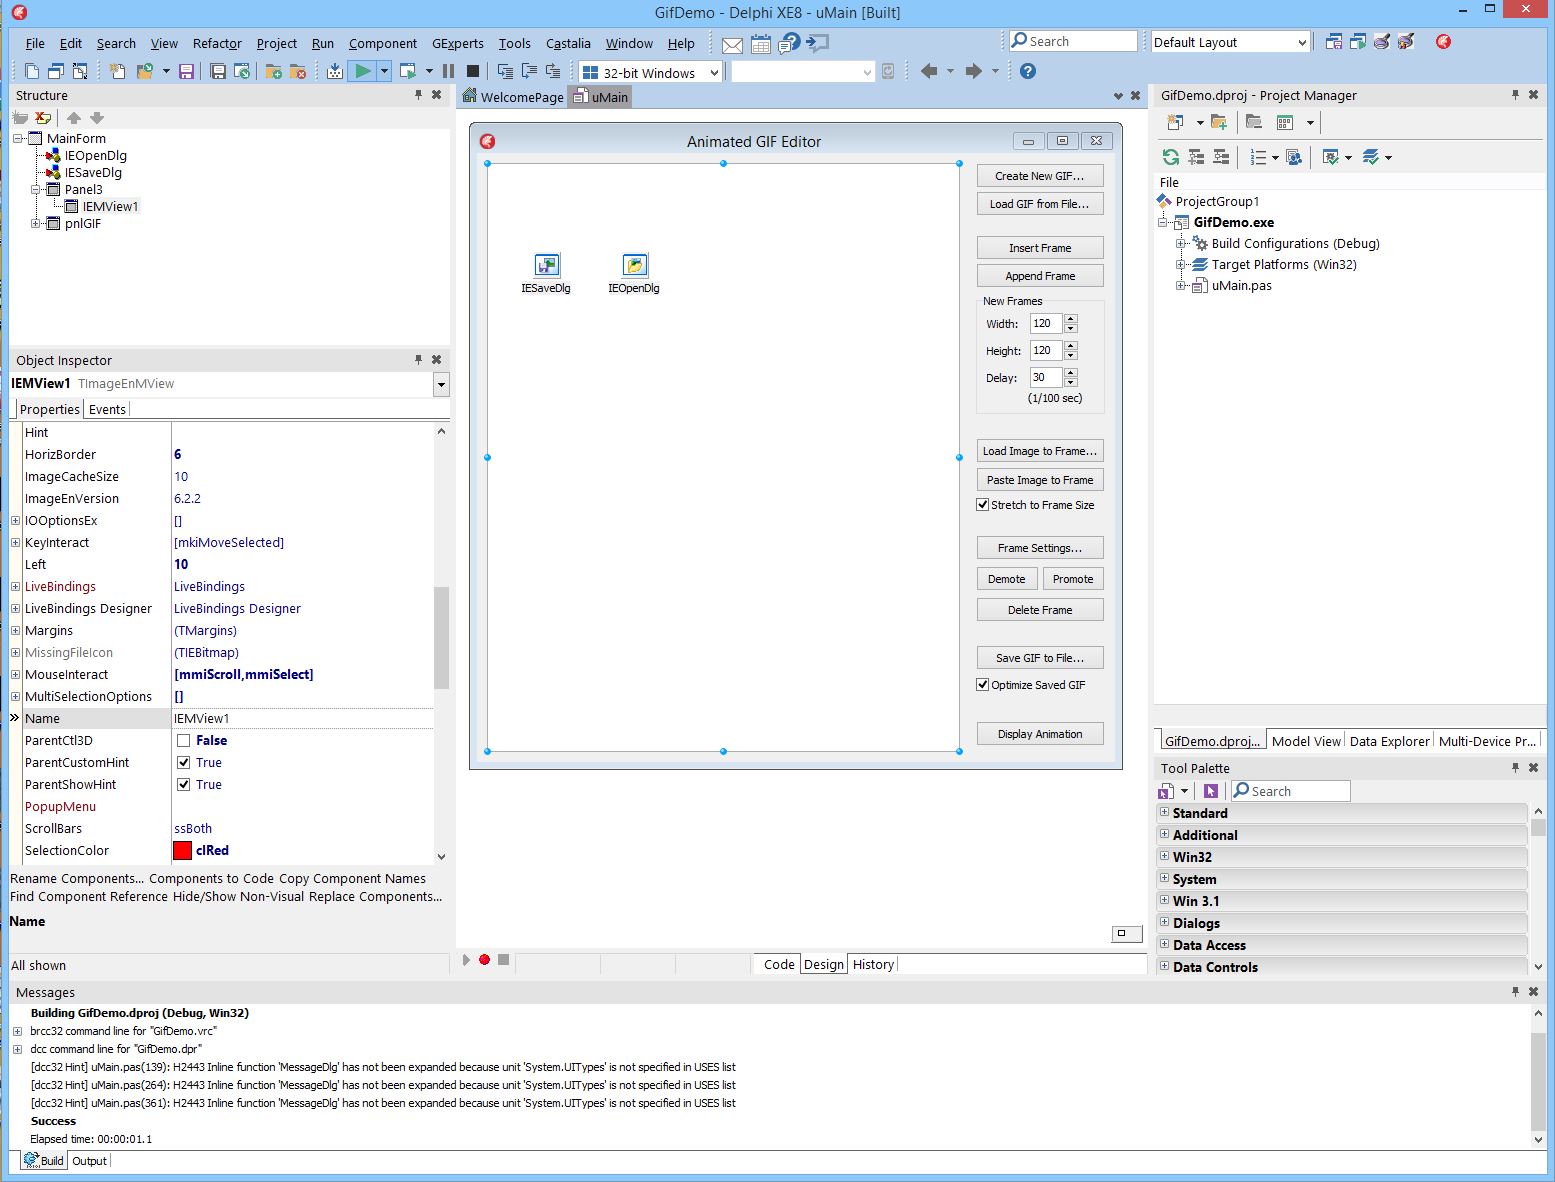1555x1182 pixels.
Task: Click the Tool Palette Search field
Action: click(x=1291, y=791)
